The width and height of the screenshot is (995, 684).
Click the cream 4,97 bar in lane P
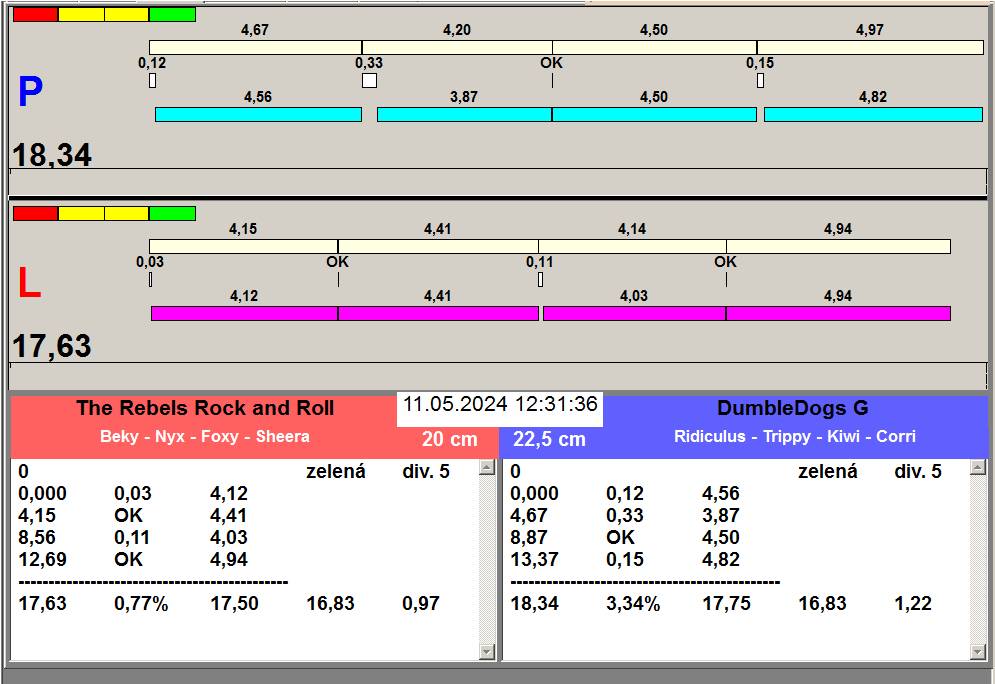pos(870,47)
